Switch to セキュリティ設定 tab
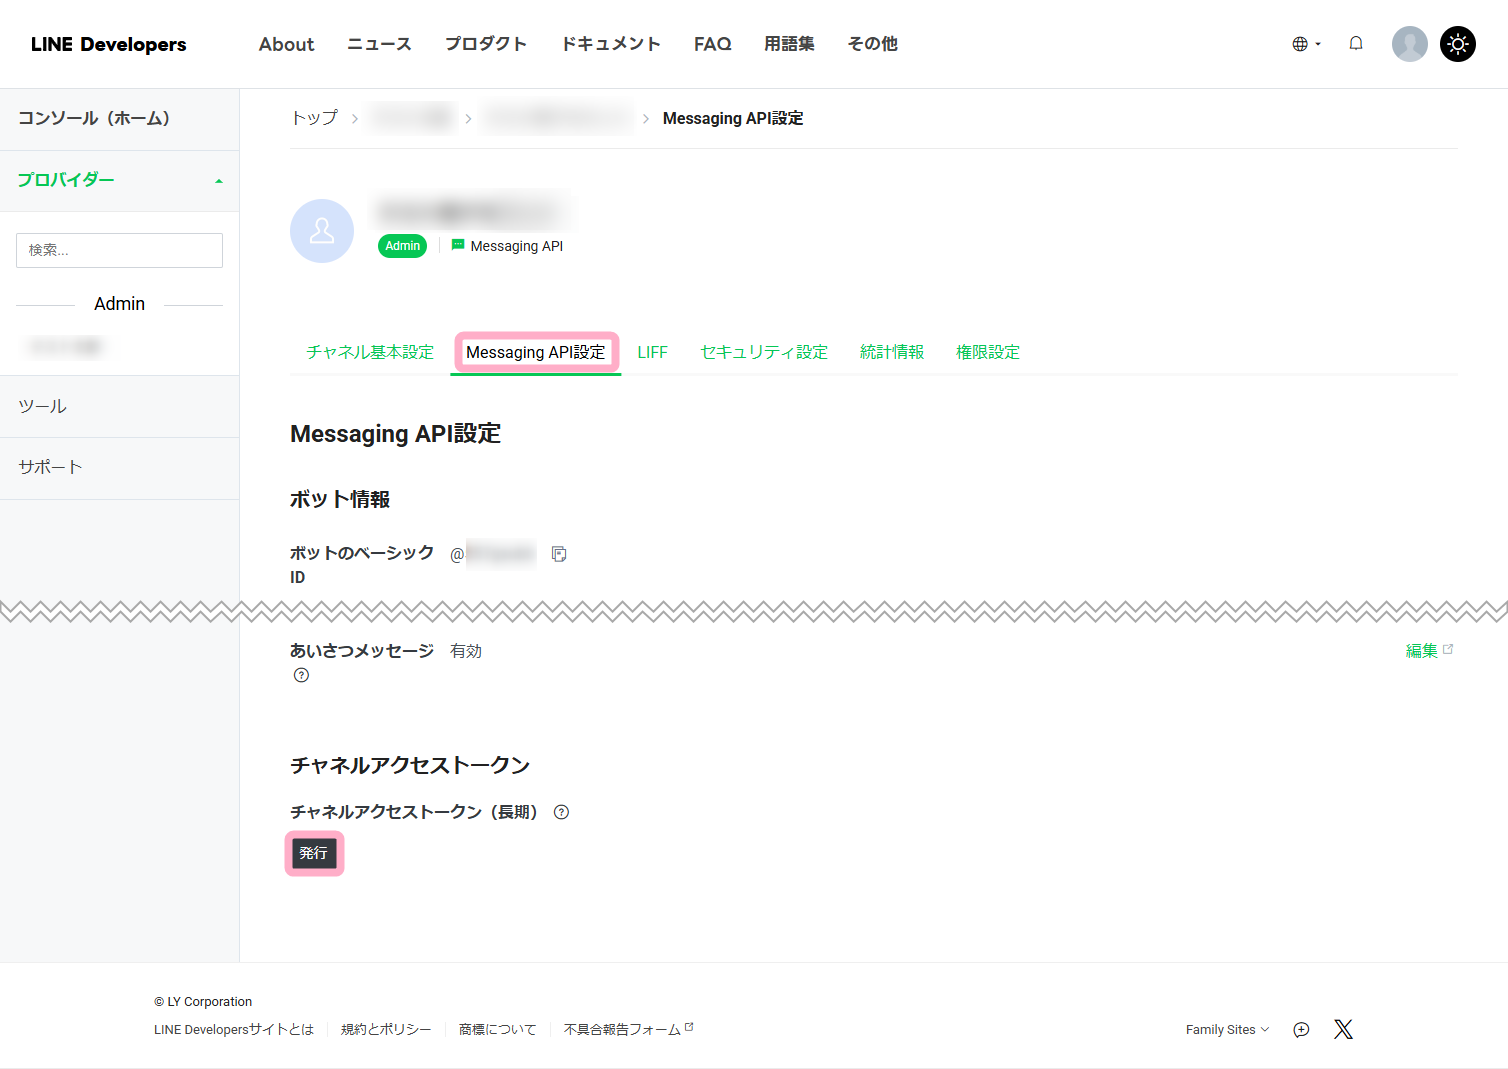Viewport: 1508px width, 1069px height. point(764,352)
